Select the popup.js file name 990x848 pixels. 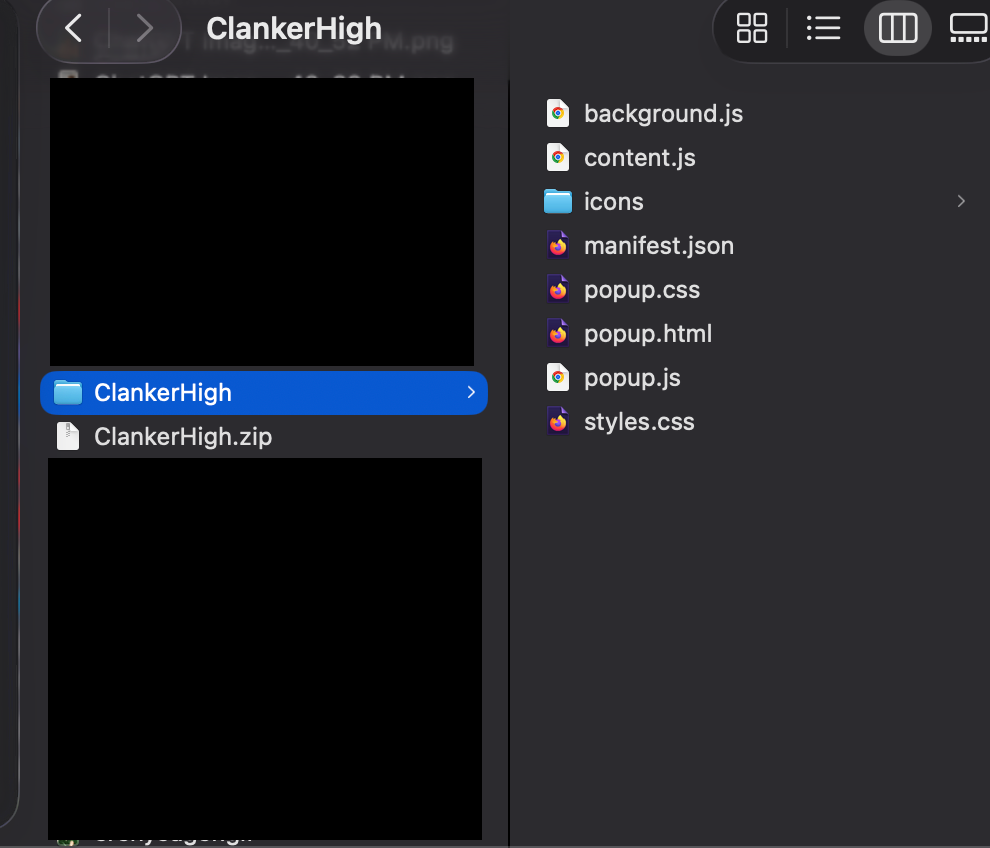coord(632,378)
